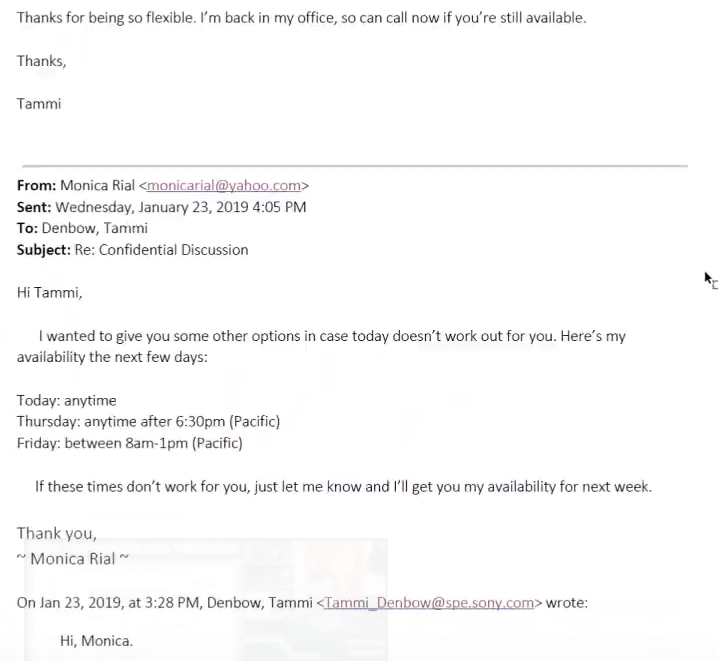The width and height of the screenshot is (718, 661).
Task: Click the sender name Monica Rial in header
Action: (x=98, y=185)
